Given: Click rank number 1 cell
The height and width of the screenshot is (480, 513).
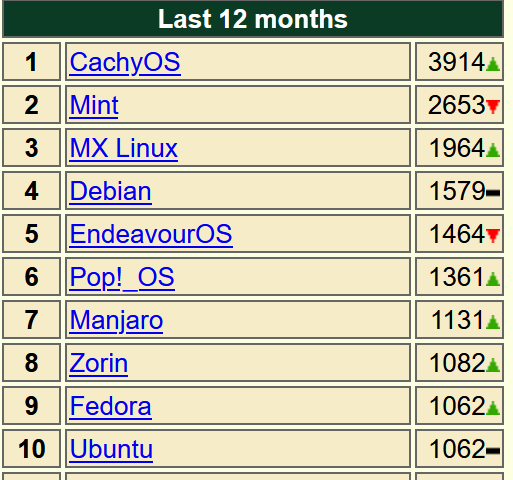Looking at the screenshot, I should 31,62.
